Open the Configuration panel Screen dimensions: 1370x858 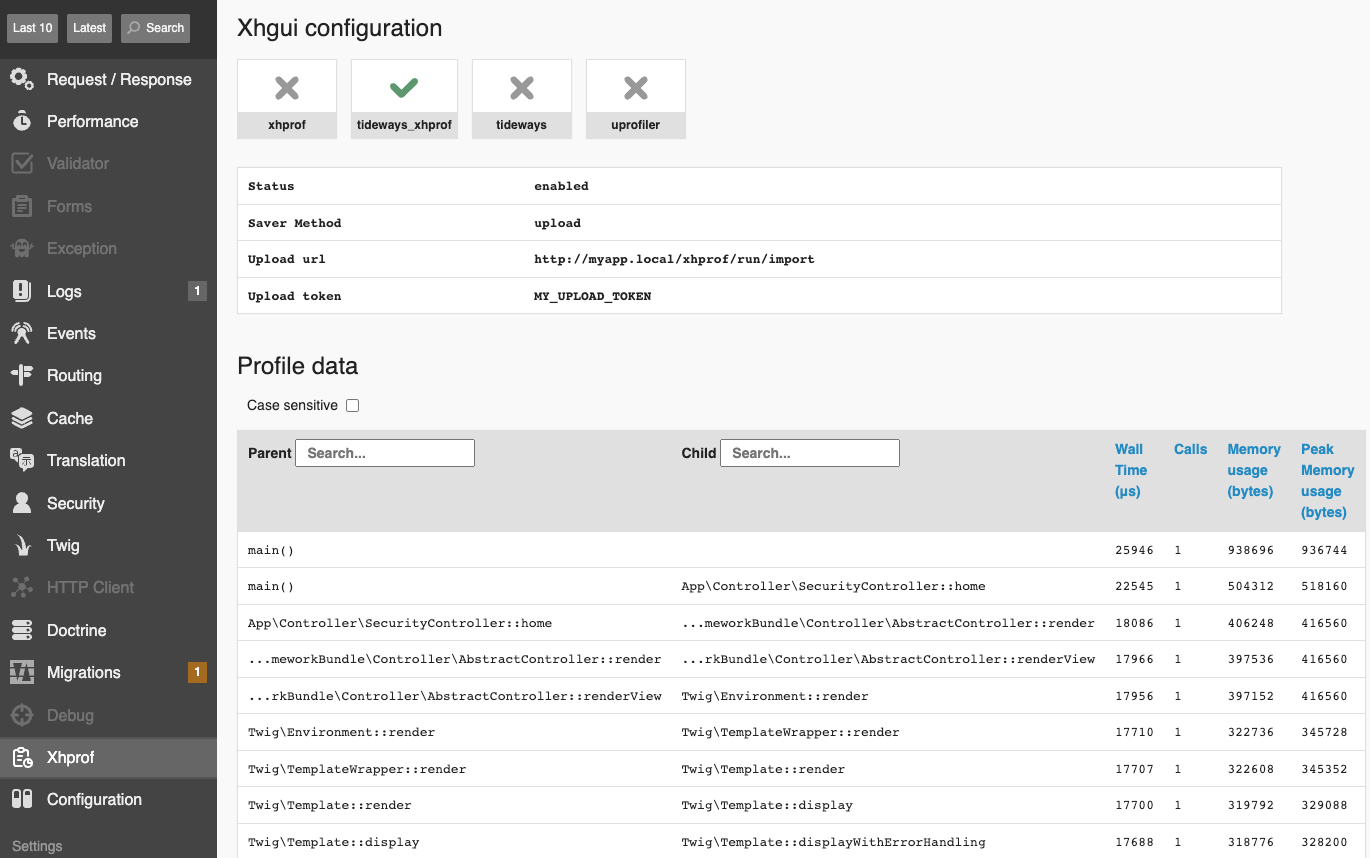point(108,799)
